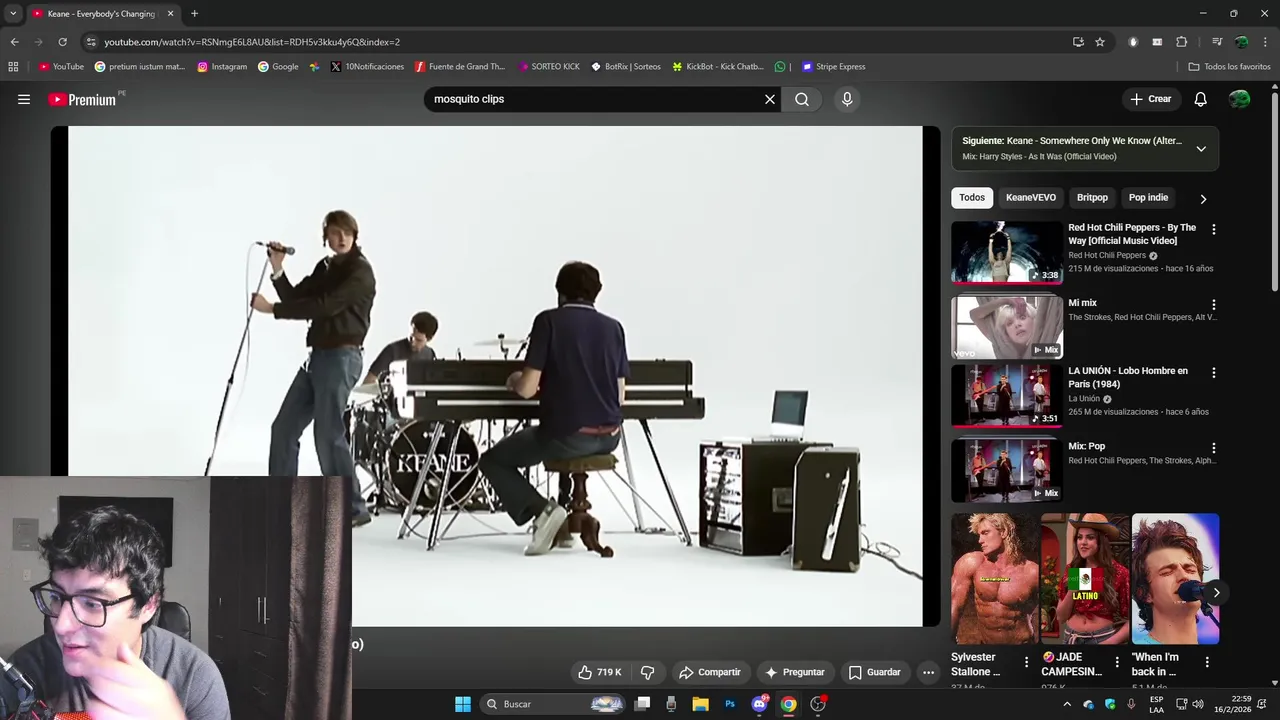Open options for JADE CAMPESIN short
Viewport: 1280px width, 720px height.
1117,662
